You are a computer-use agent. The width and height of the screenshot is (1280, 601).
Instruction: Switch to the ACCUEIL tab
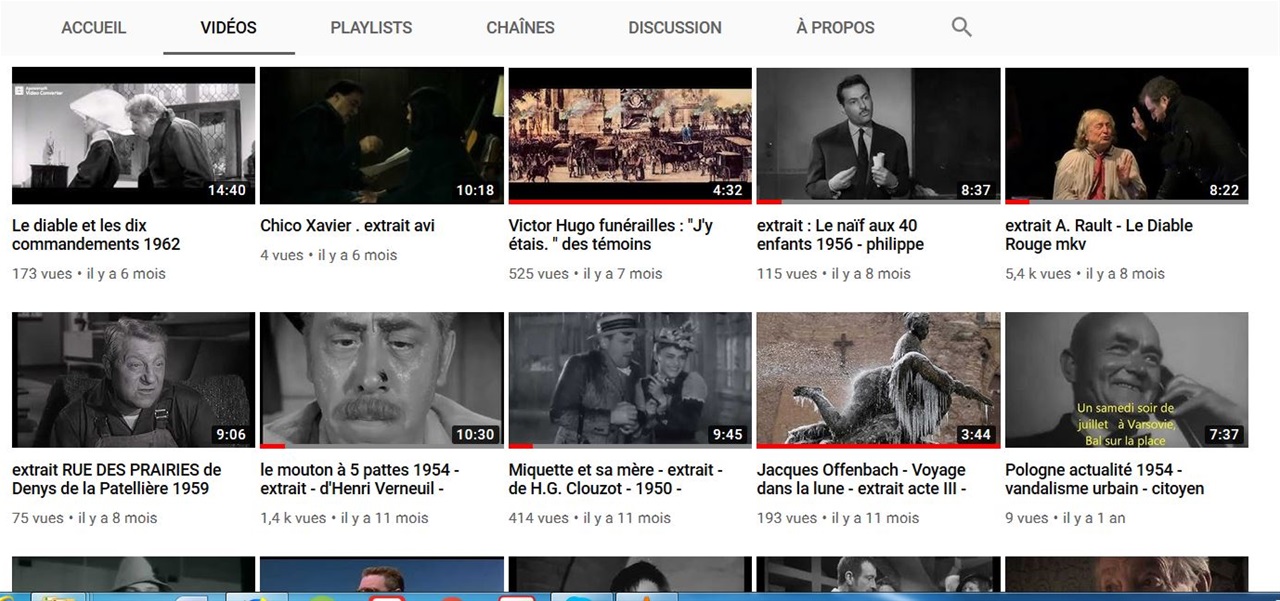click(x=94, y=28)
